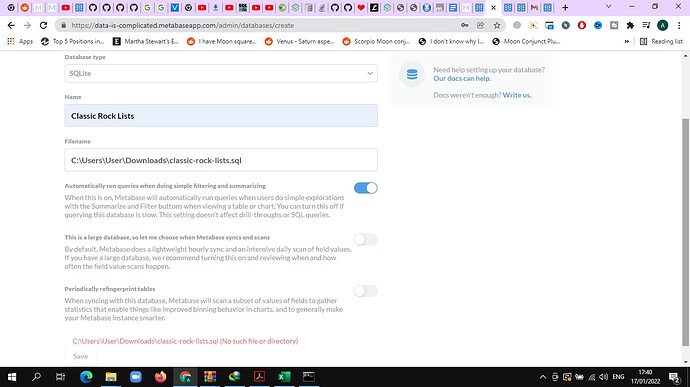Viewport: 690px width, 387px height.
Task: Open 'Martha Stewart's E...' bookmark
Action: point(146,41)
